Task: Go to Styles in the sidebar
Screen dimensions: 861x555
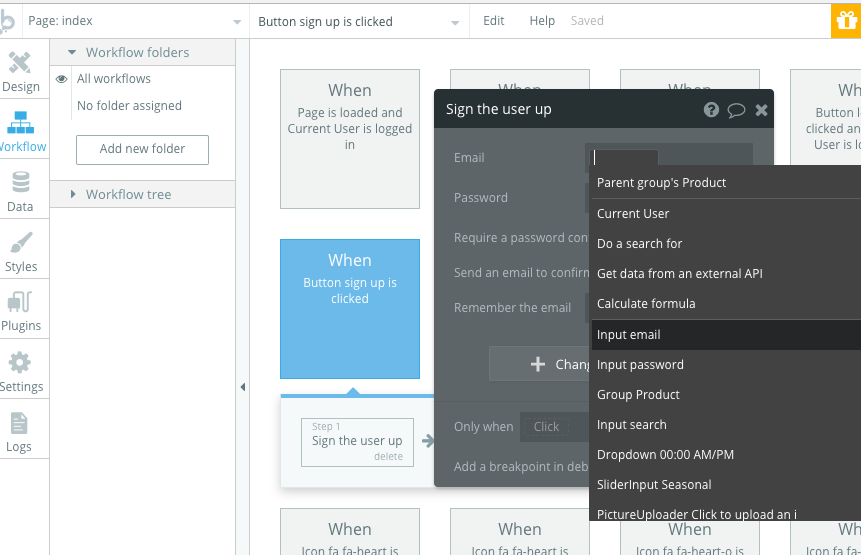Action: [20, 252]
